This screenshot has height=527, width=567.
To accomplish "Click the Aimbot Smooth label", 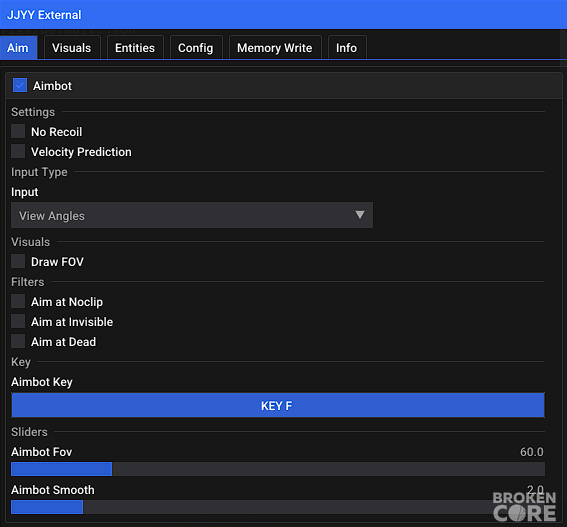I will point(53,490).
